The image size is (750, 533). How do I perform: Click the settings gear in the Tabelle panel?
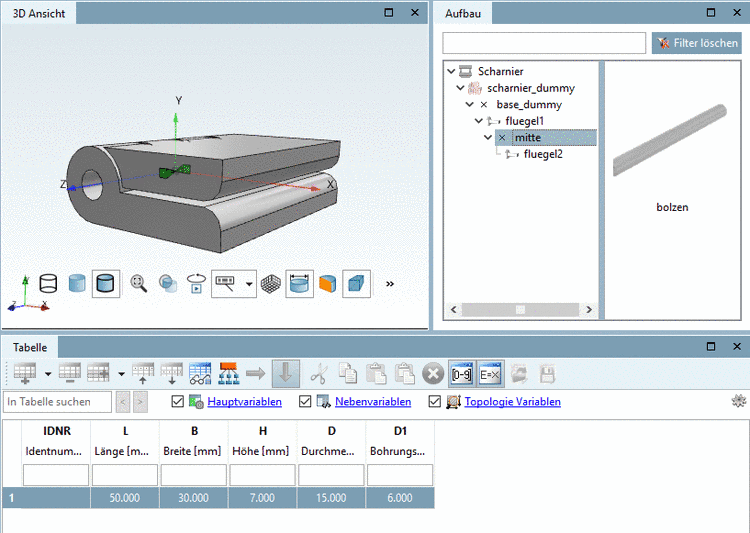click(739, 401)
